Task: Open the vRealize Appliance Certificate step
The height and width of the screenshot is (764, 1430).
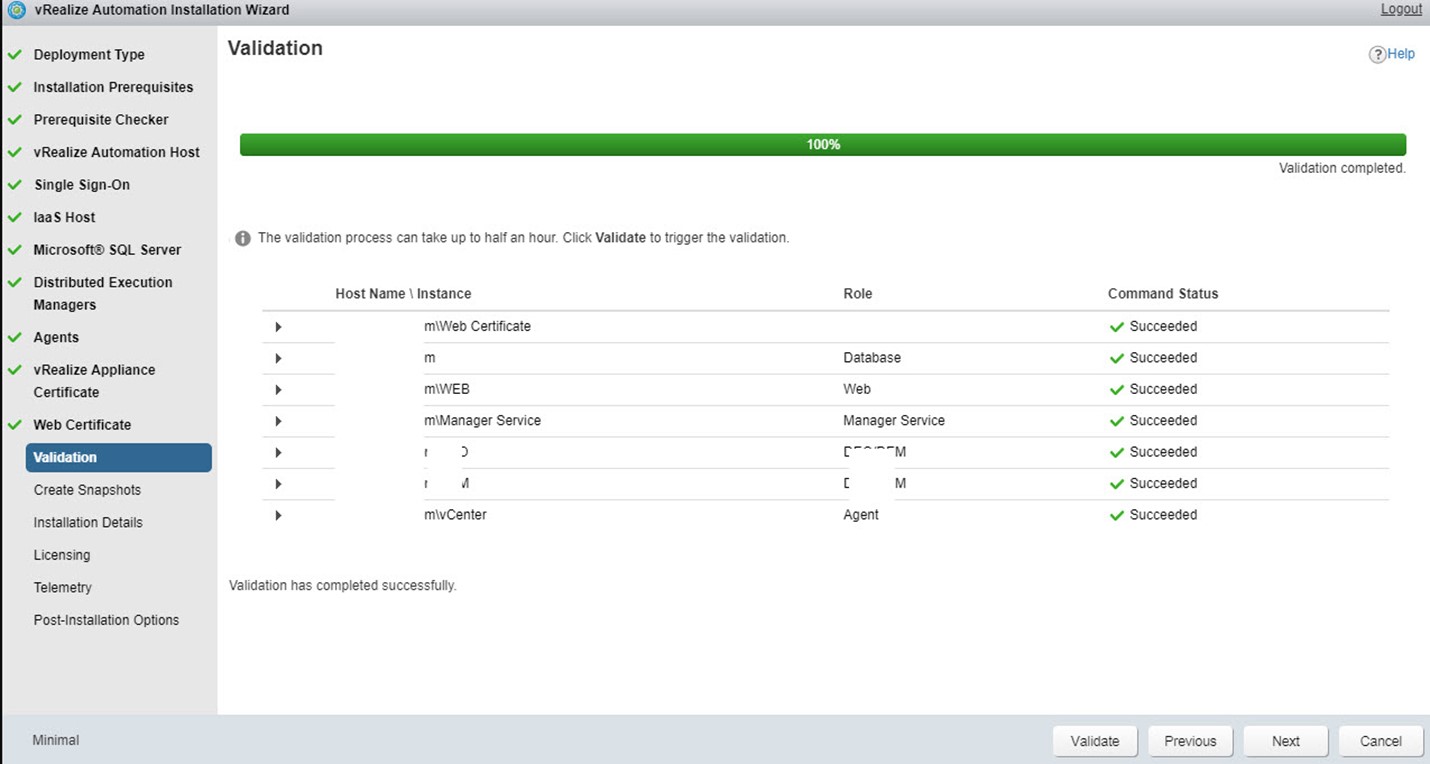Action: [x=94, y=381]
